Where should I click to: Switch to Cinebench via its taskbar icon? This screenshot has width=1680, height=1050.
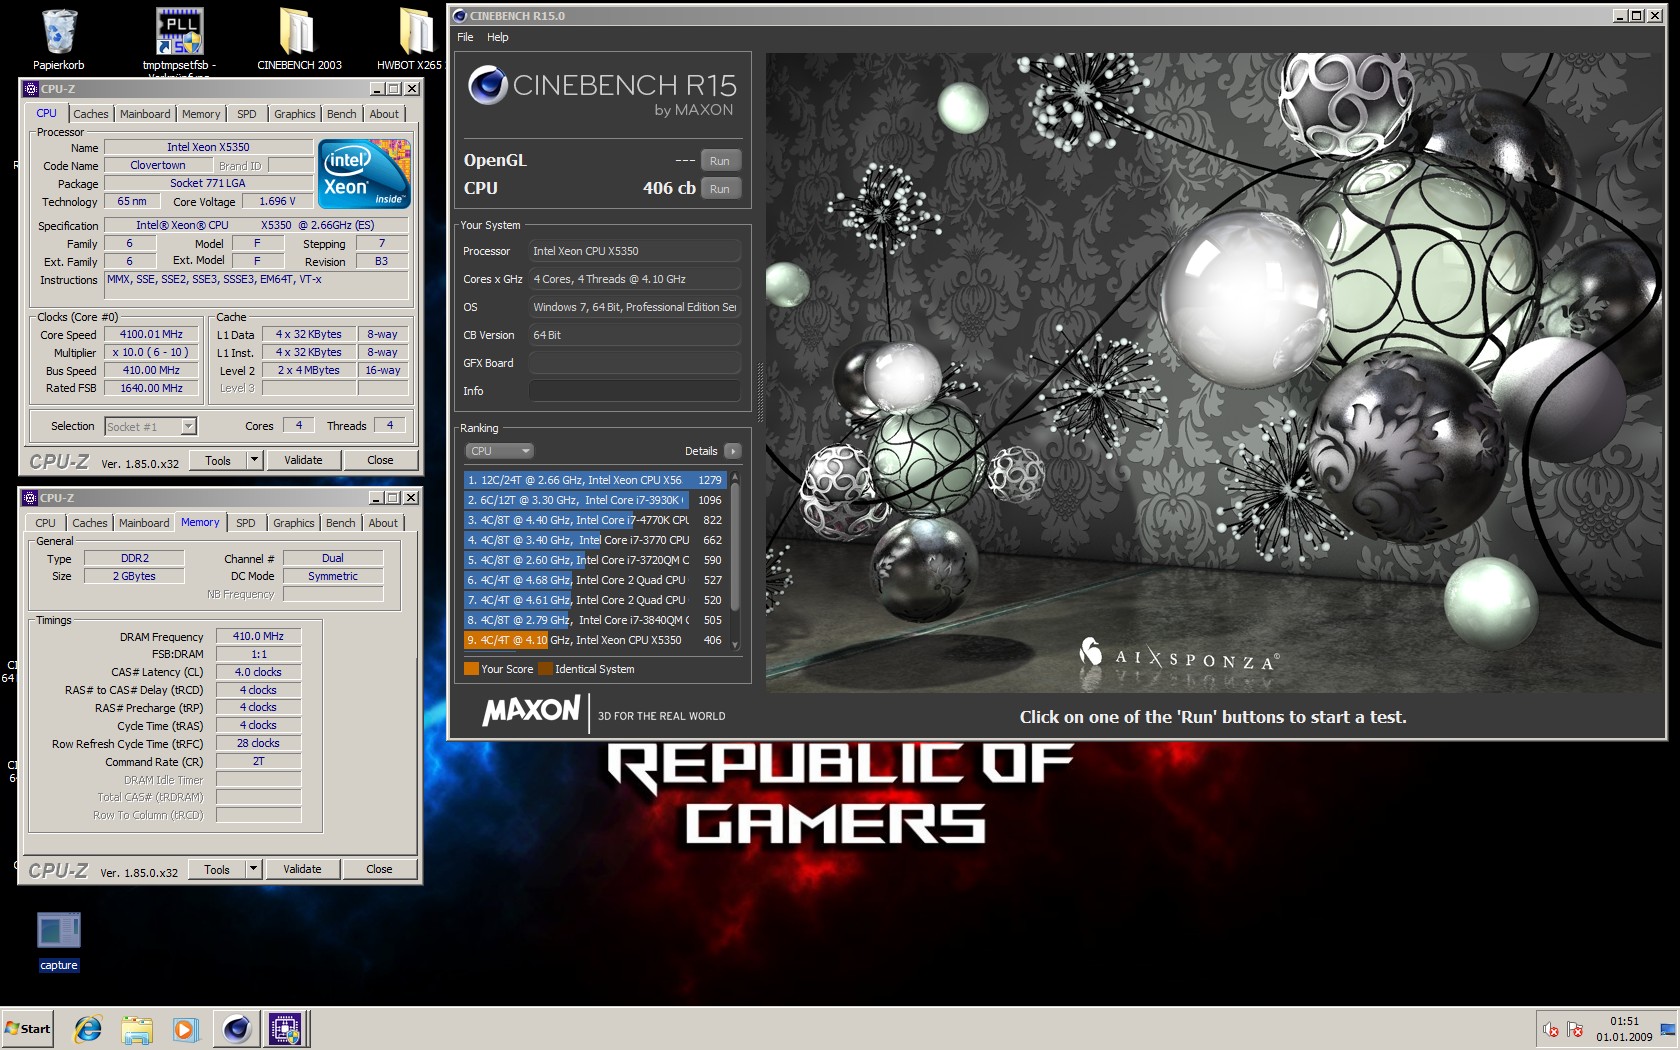pos(237,1028)
